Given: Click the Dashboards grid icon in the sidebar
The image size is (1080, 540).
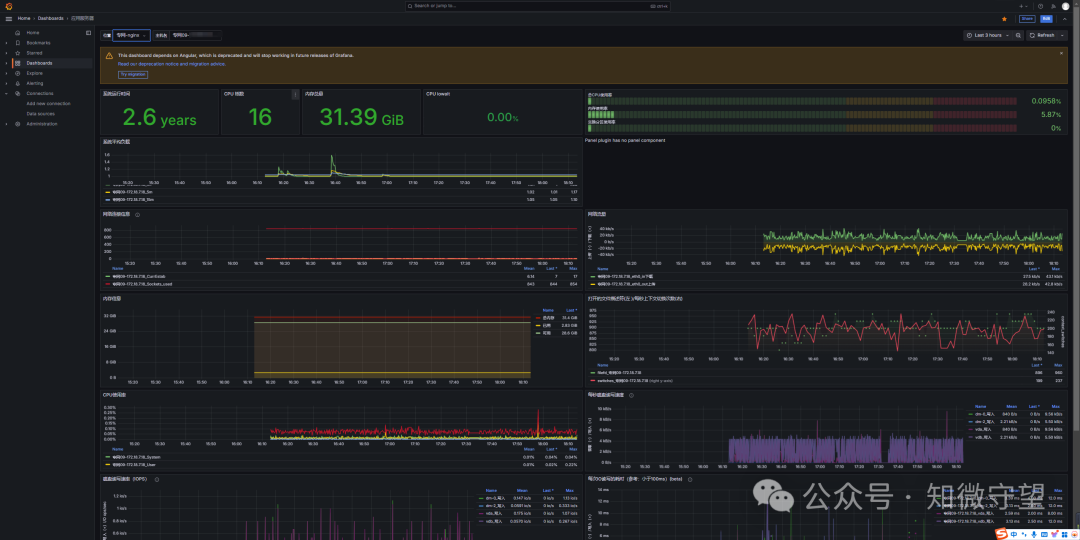Looking at the screenshot, I should pyautogui.click(x=17, y=63).
